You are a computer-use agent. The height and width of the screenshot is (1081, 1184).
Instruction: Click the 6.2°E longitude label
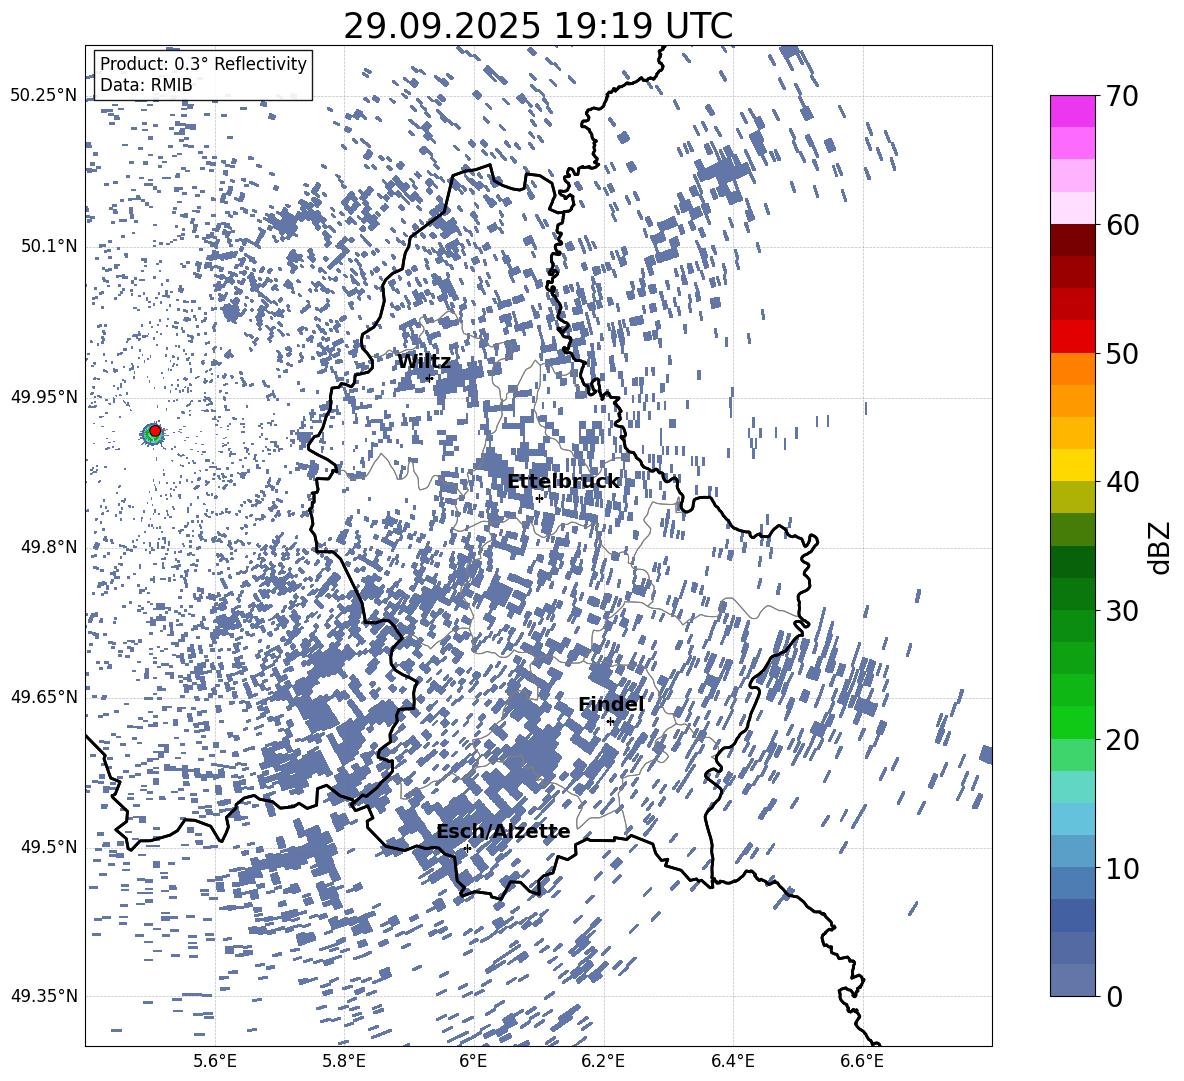(x=603, y=1062)
